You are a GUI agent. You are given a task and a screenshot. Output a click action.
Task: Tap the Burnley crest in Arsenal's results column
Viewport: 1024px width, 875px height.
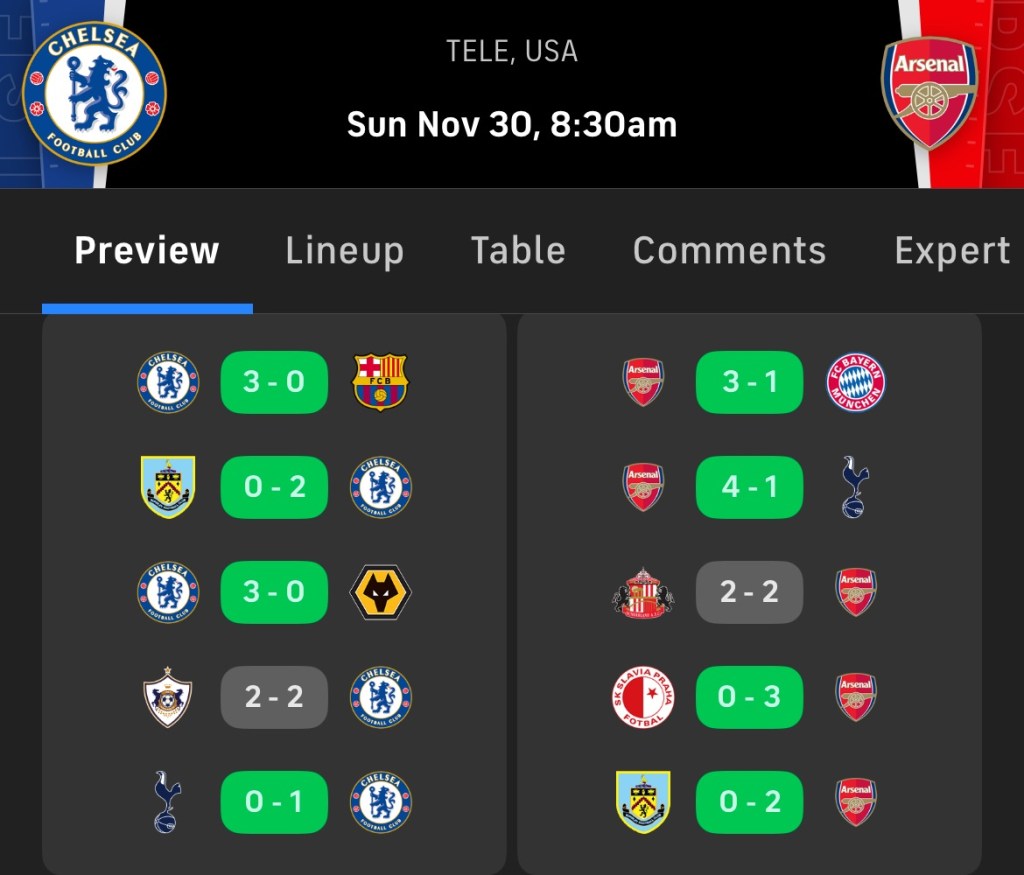coord(643,802)
